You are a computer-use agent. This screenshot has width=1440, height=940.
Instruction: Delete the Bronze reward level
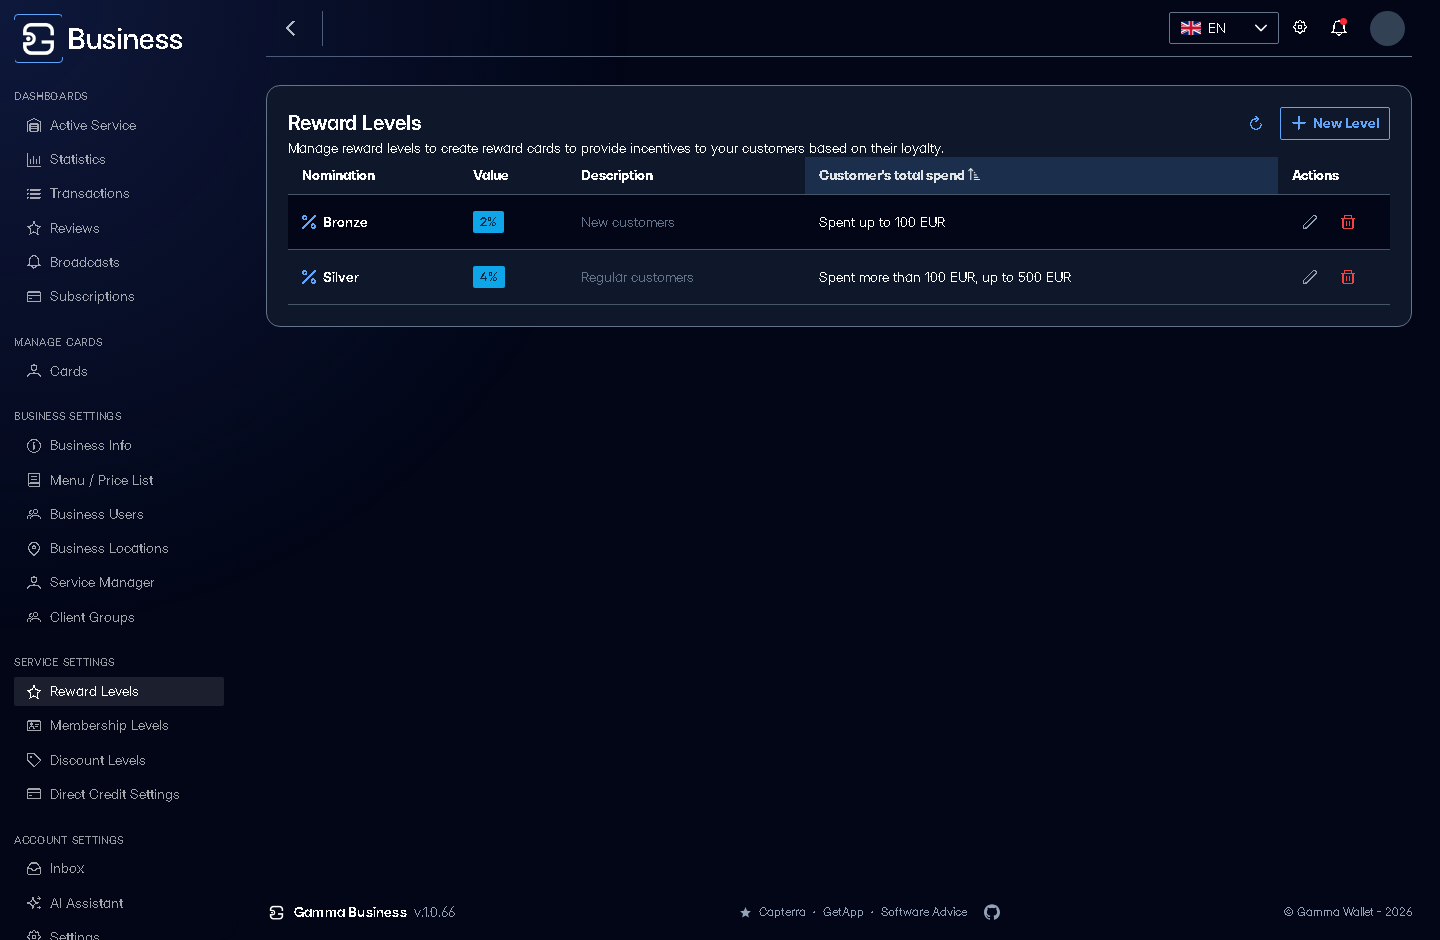(1348, 222)
